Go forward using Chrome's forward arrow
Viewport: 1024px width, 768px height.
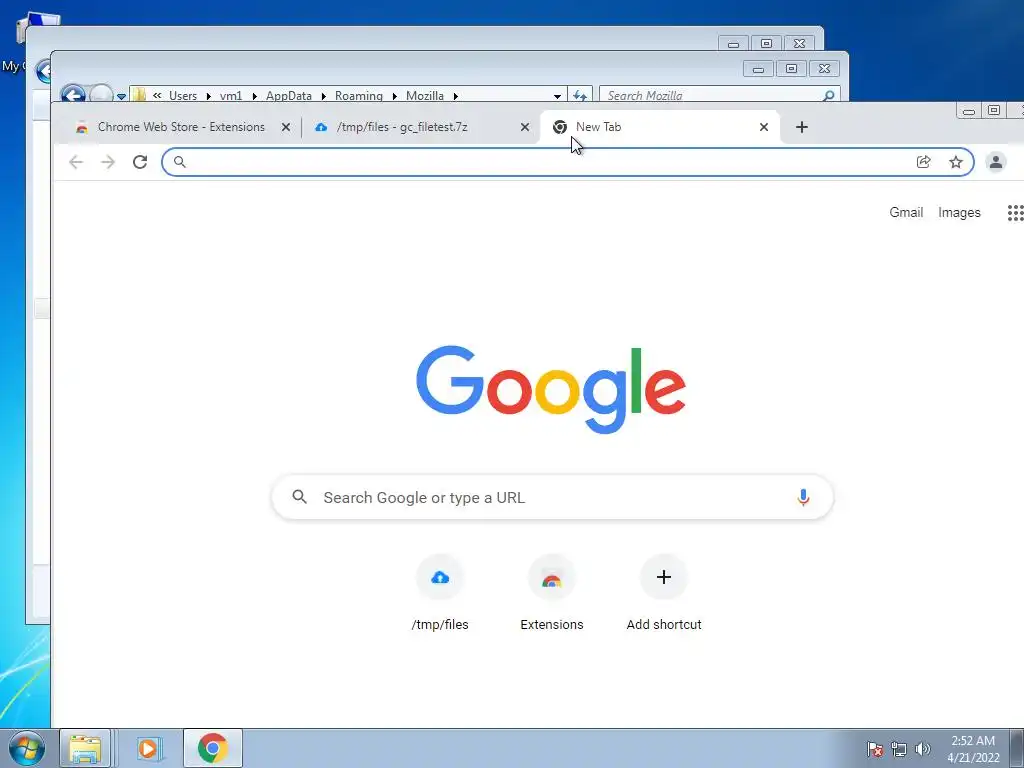[x=108, y=162]
